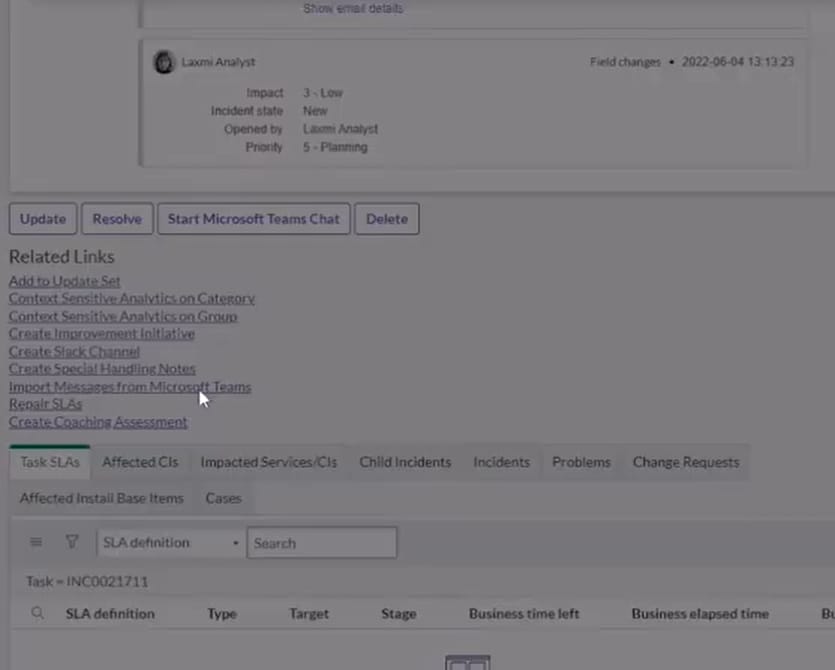This screenshot has height=670, width=835.
Task: Click the column search magnifier icon
Action: click(37, 613)
